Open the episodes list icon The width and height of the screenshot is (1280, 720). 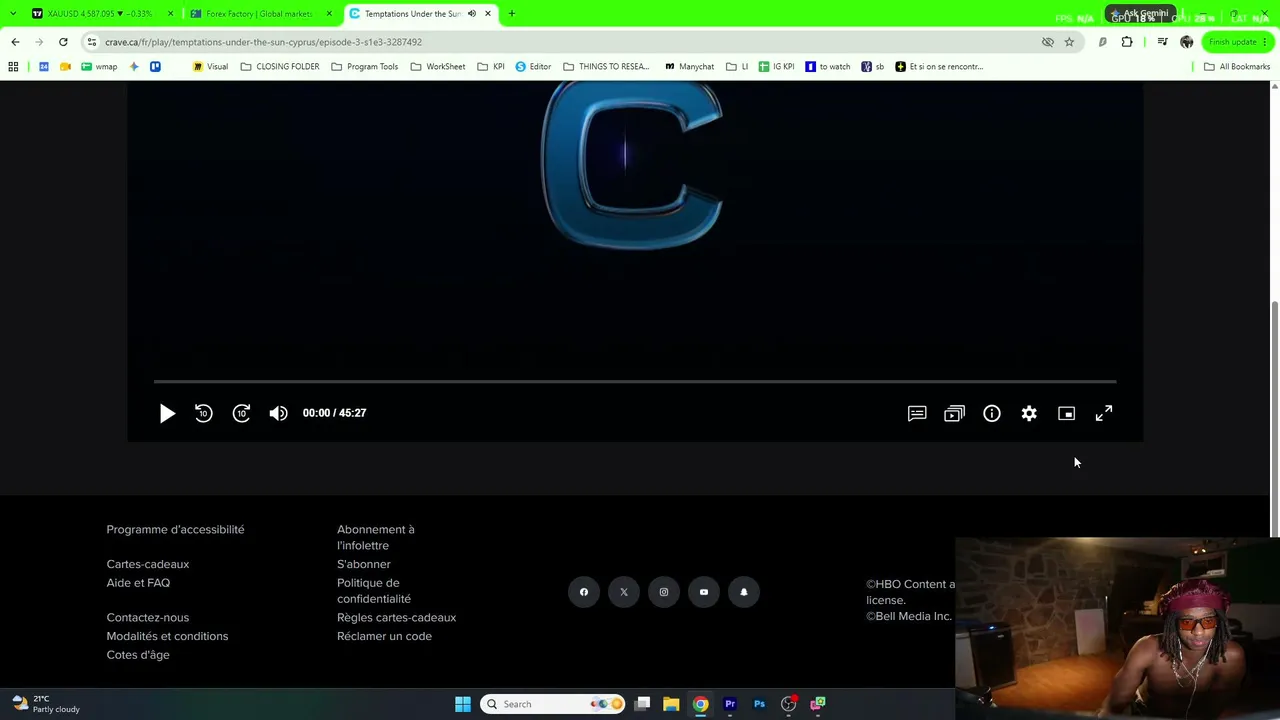click(954, 413)
